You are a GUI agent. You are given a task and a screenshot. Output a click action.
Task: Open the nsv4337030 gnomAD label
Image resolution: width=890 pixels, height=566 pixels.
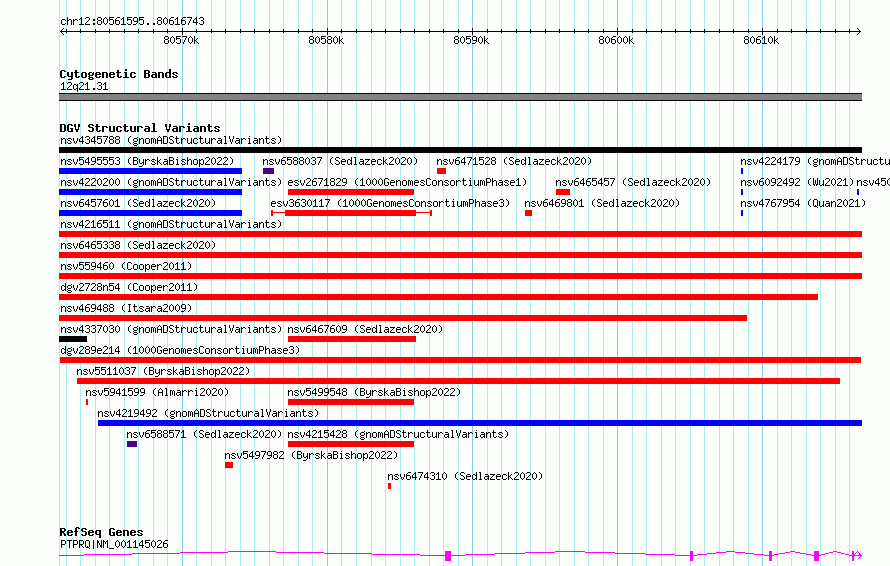171,329
